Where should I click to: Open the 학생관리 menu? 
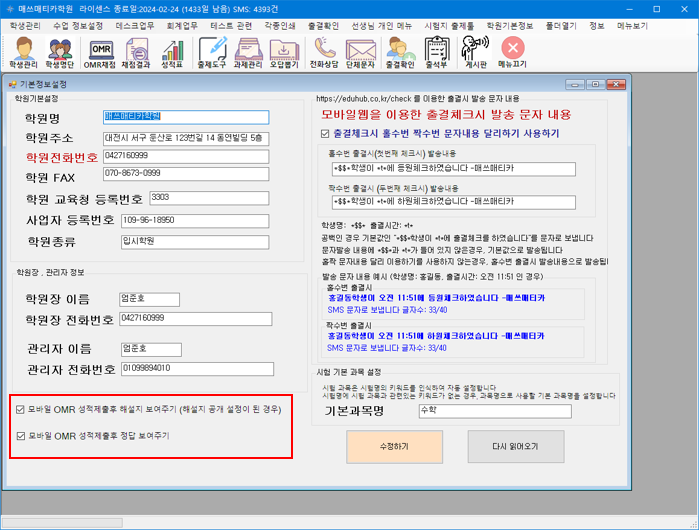coord(25,26)
